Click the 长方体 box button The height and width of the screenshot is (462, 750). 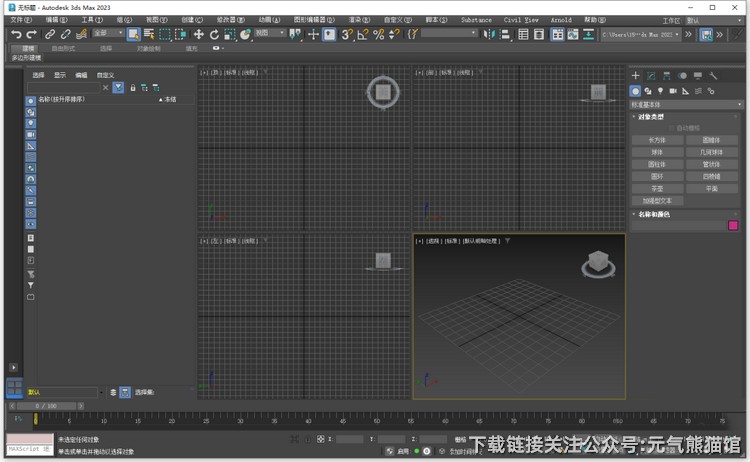(x=657, y=140)
